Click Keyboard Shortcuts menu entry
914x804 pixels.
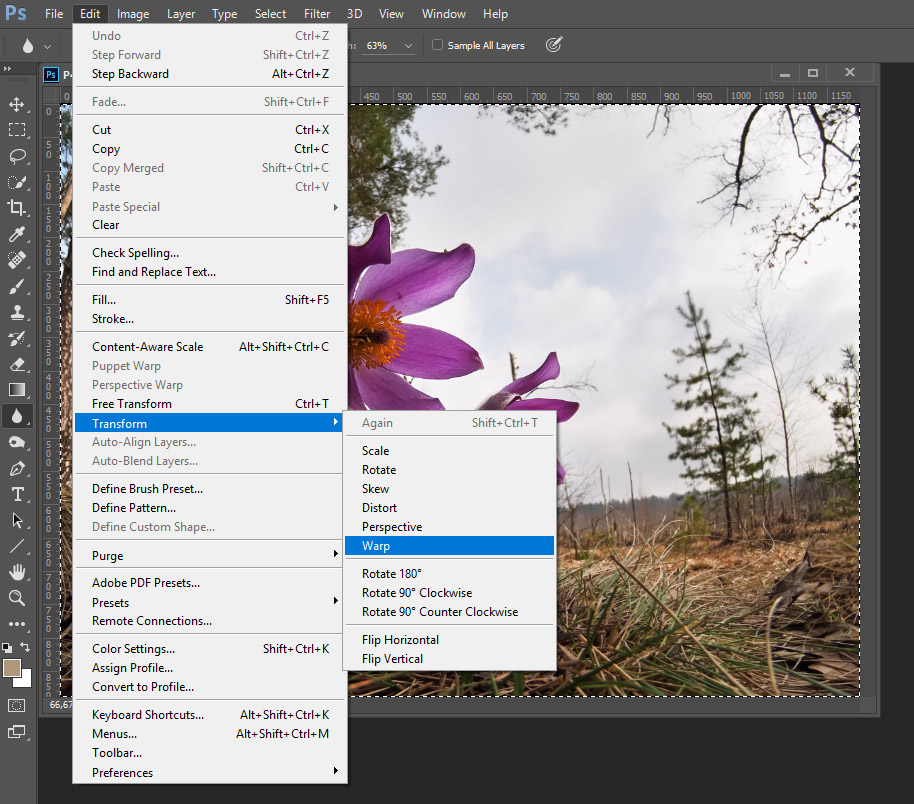point(148,715)
